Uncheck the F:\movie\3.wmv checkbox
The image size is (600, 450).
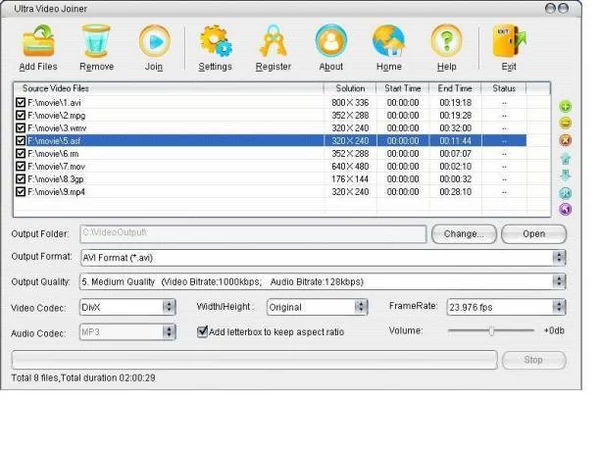click(21, 128)
